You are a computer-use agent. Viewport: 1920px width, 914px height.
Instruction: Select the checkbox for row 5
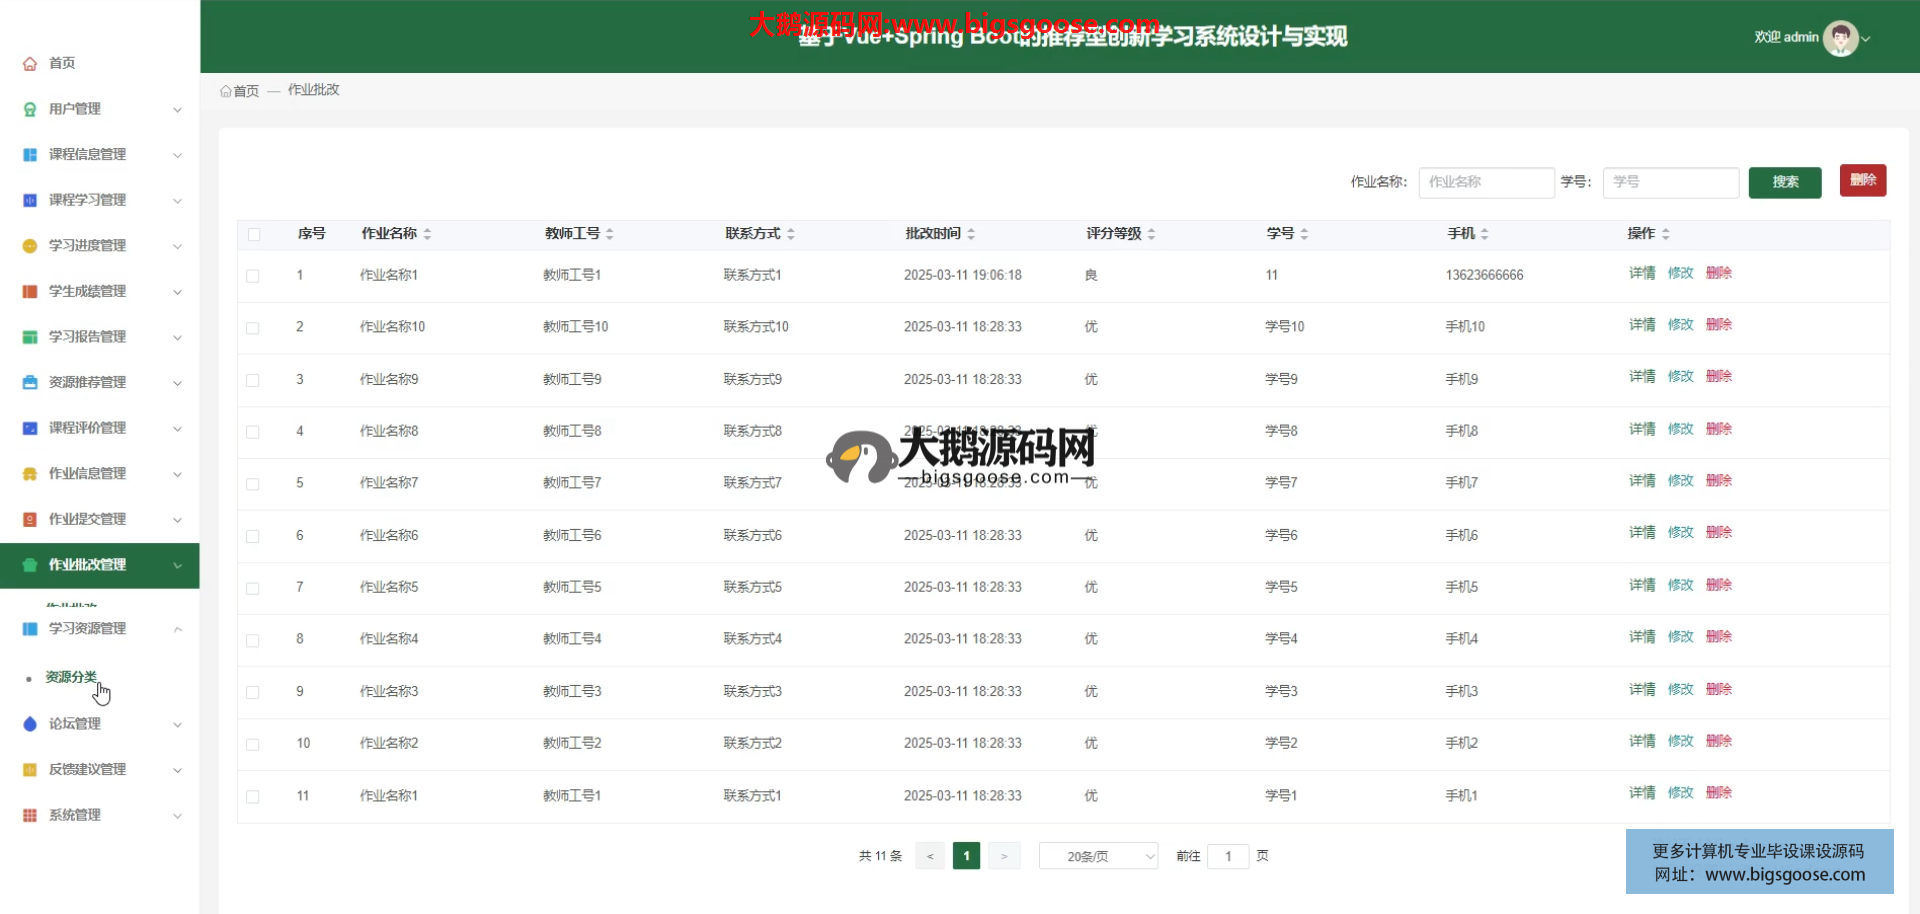coord(253,484)
